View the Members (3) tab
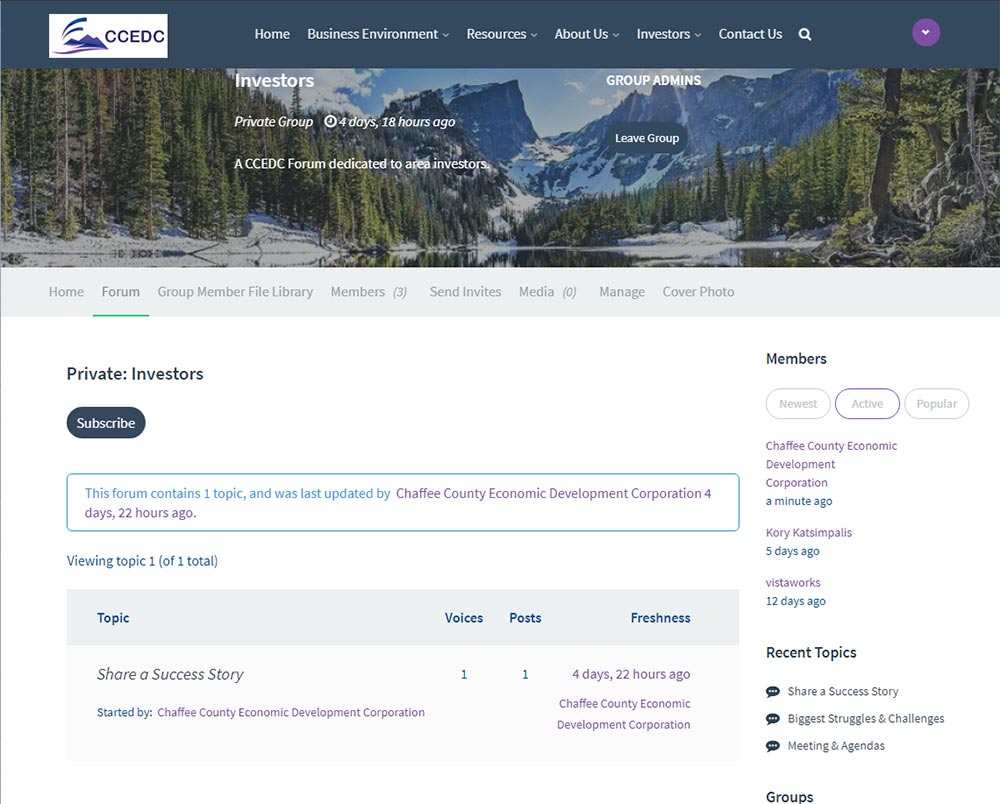Screen dimensions: 1000x804 [369, 292]
